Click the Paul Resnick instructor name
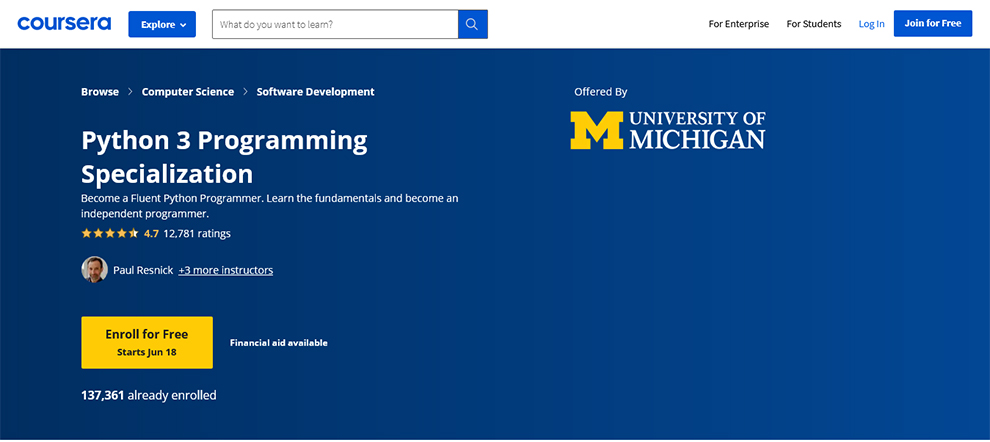The height and width of the screenshot is (442, 990). tap(143, 270)
